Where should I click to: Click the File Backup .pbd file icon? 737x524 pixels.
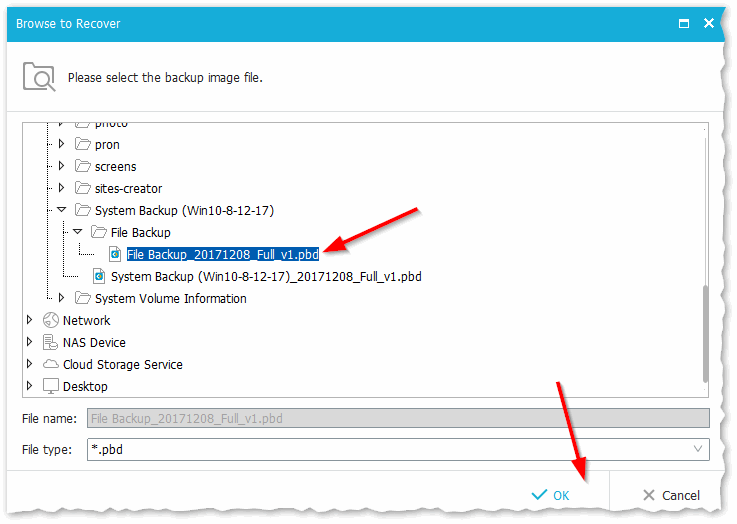coord(115,255)
